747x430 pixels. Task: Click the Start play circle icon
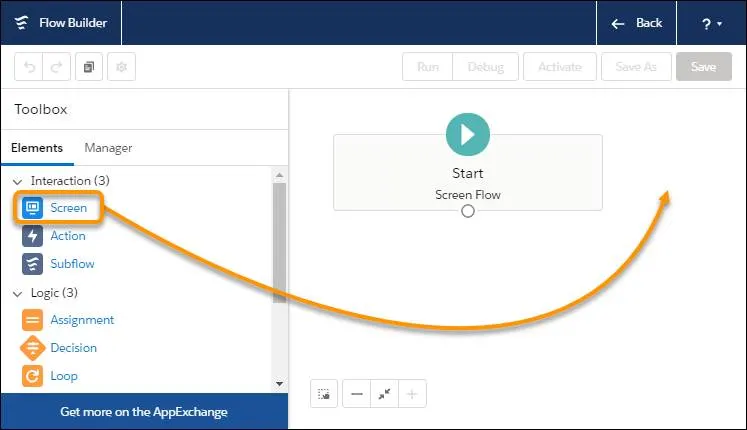tap(468, 134)
